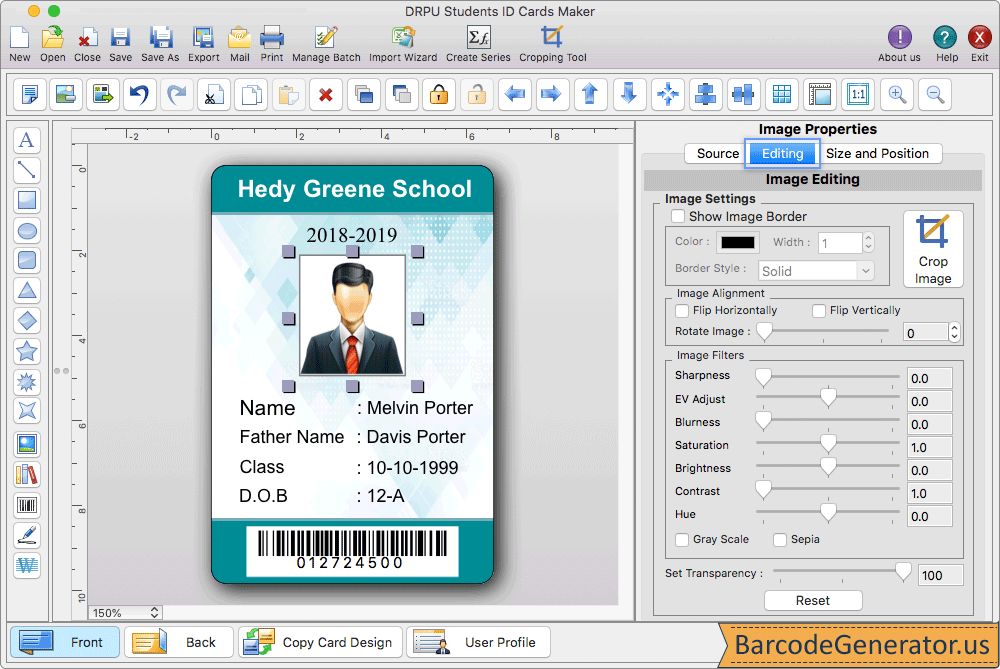Click the Crop Image button in Image Editing
This screenshot has width=1000, height=669.
coord(932,248)
